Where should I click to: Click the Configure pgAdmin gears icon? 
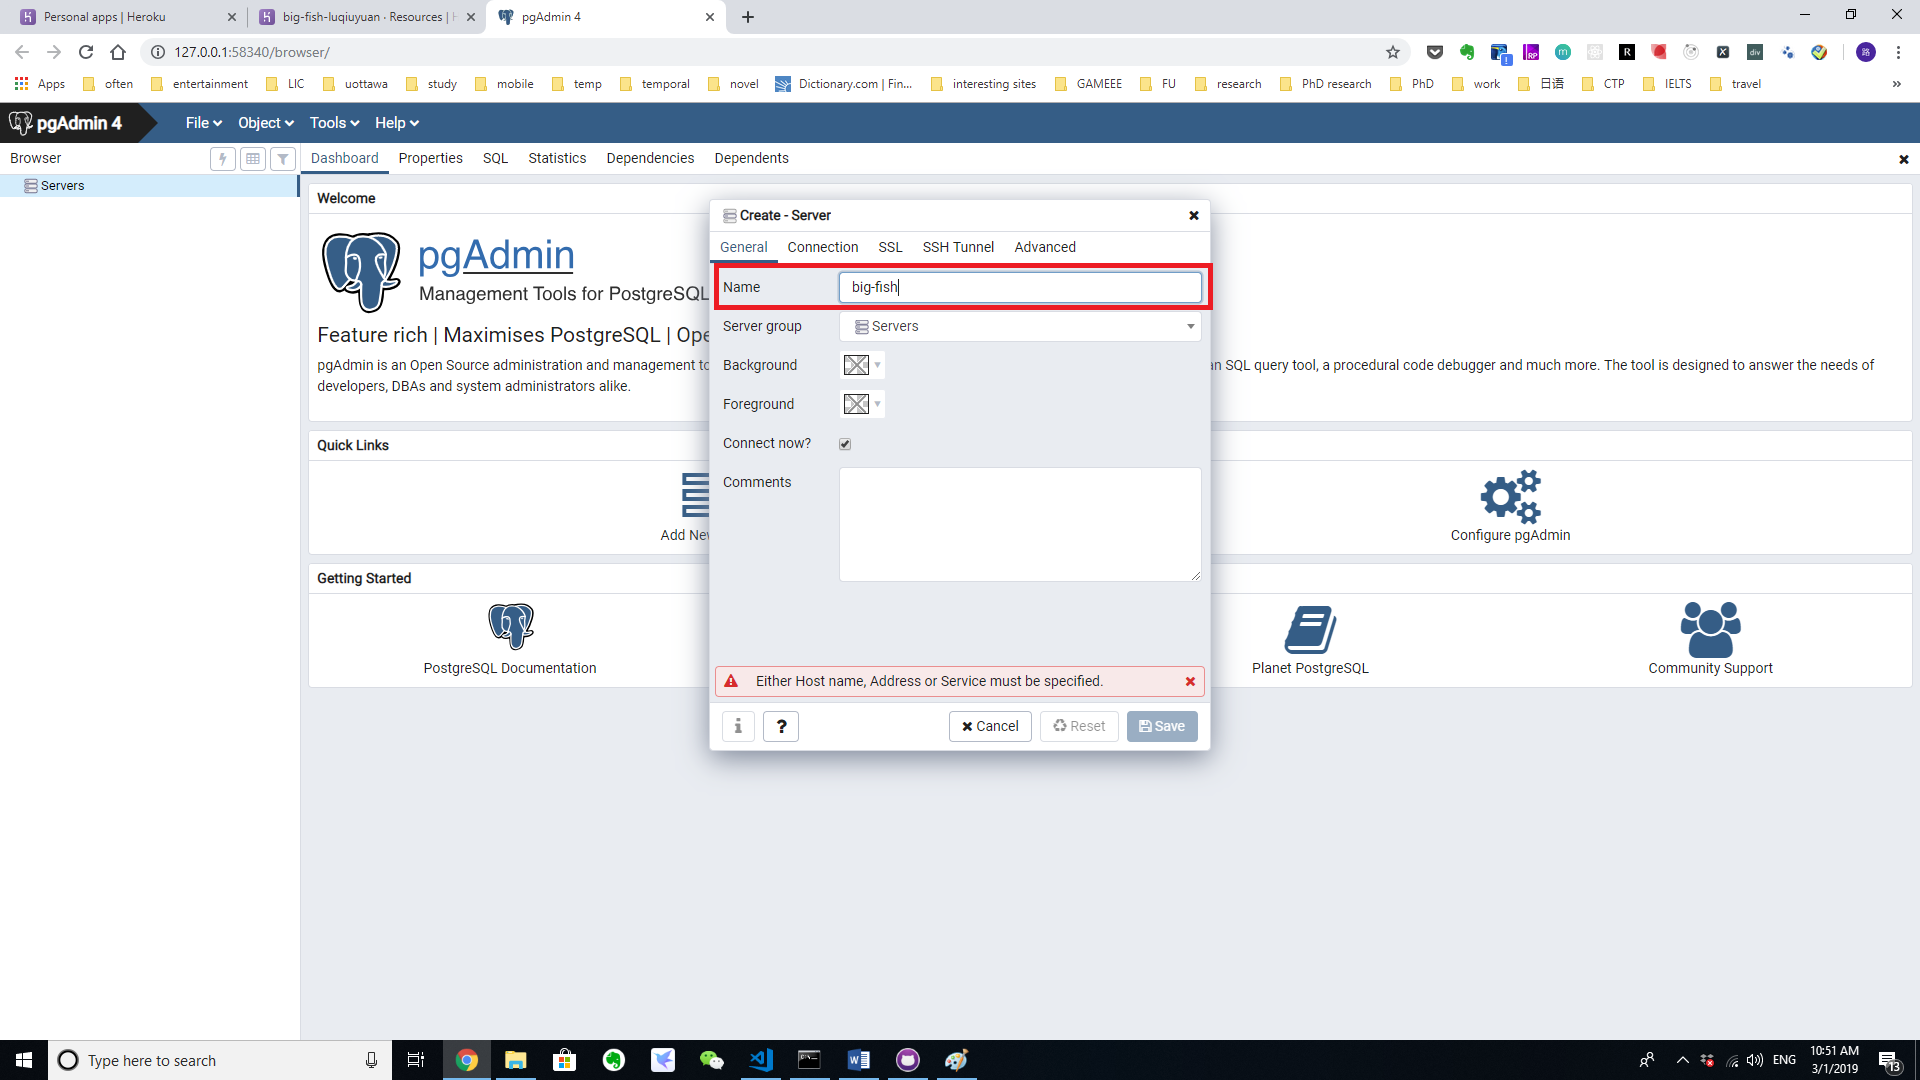click(1510, 496)
